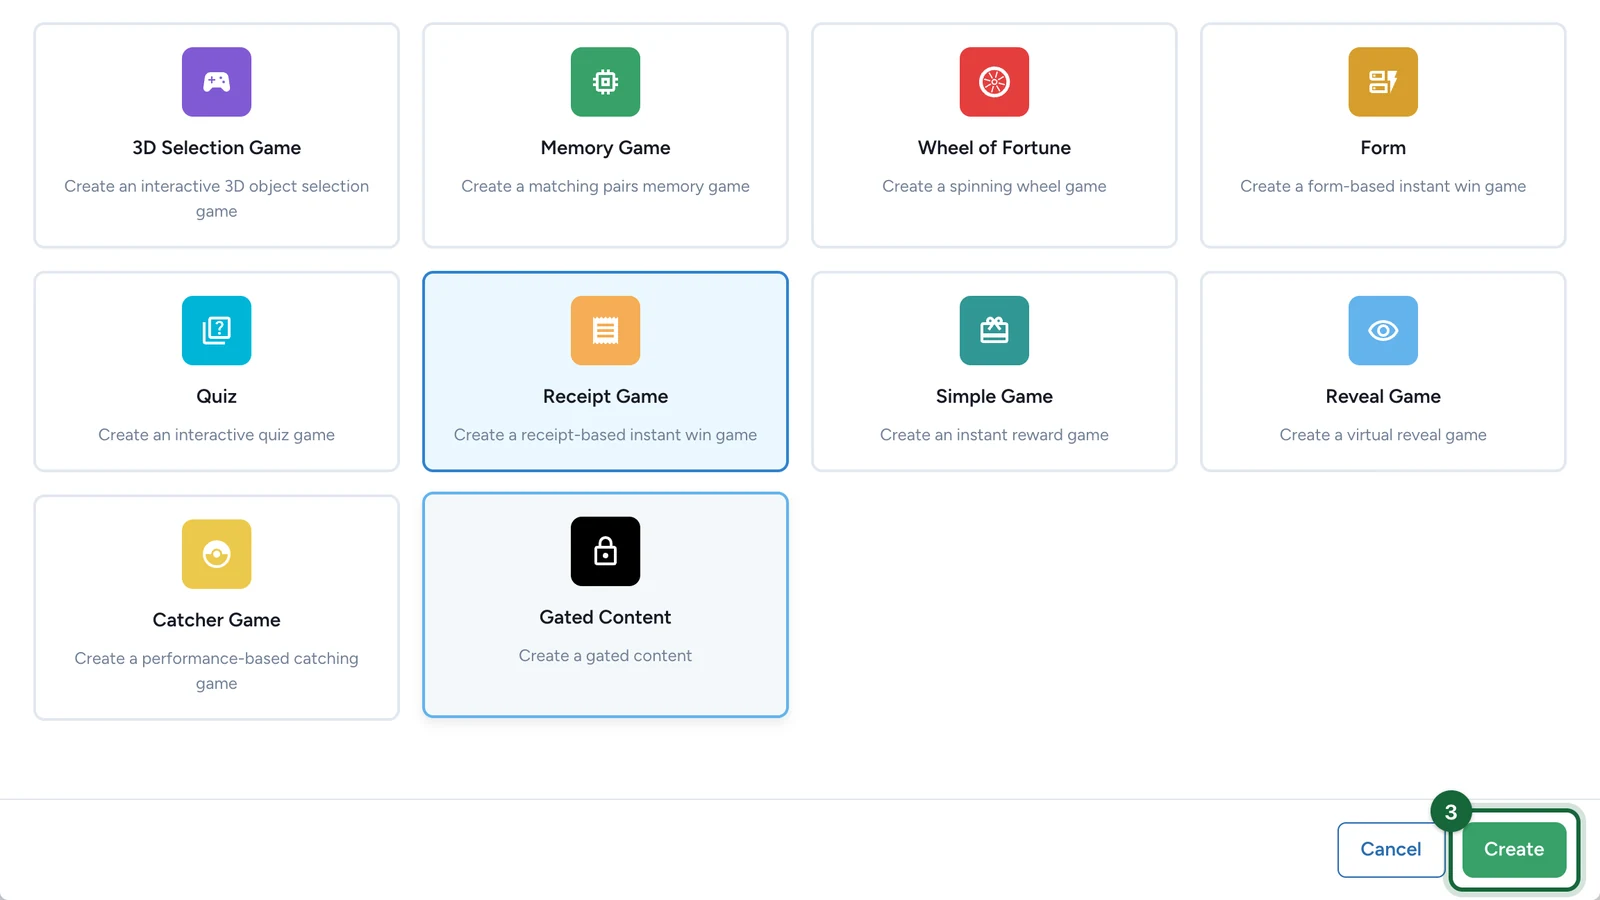Confirm with the green Create button
The width and height of the screenshot is (1600, 900).
1514,849
